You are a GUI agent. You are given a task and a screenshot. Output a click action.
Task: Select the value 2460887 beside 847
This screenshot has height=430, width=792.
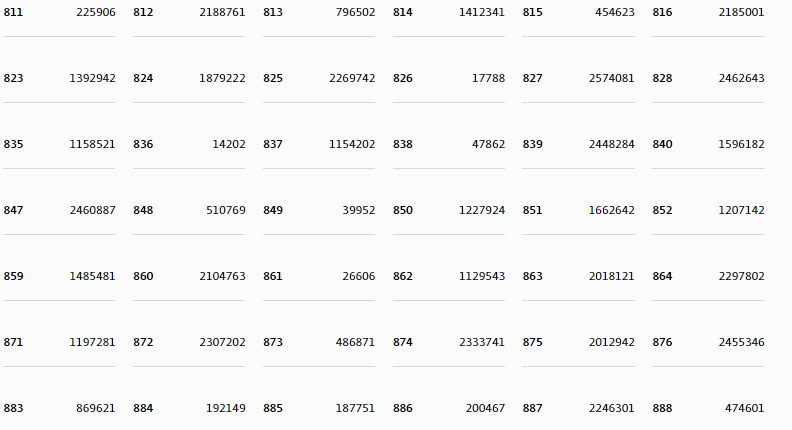click(x=92, y=210)
